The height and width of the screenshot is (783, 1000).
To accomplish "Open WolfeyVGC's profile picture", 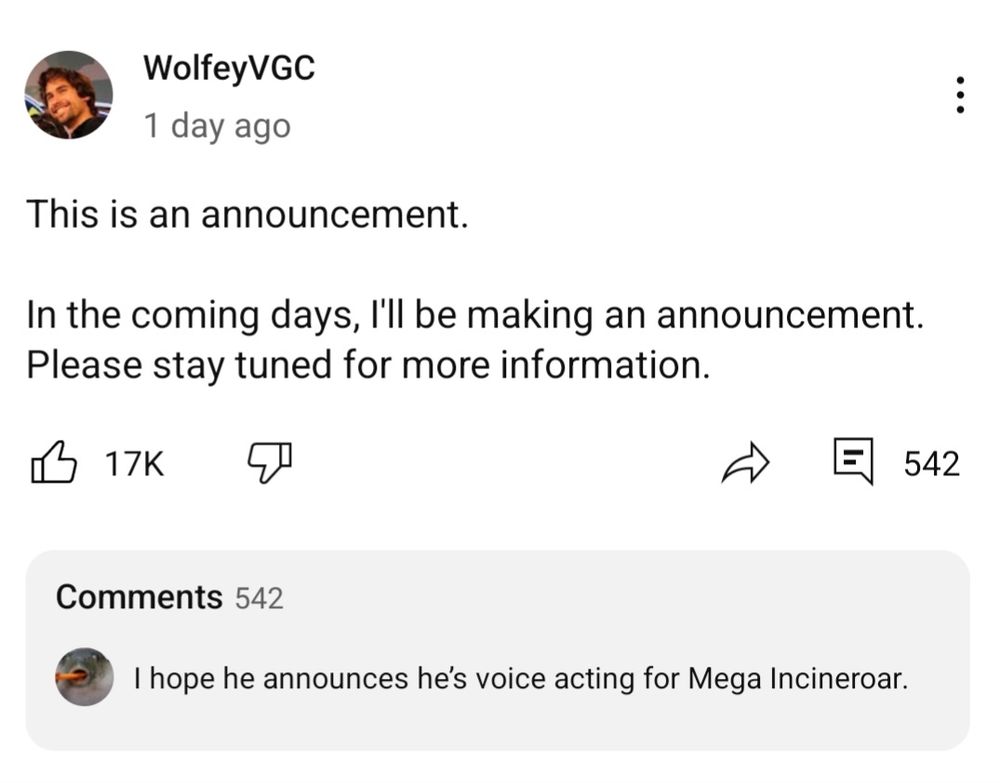I will pyautogui.click(x=68, y=95).
